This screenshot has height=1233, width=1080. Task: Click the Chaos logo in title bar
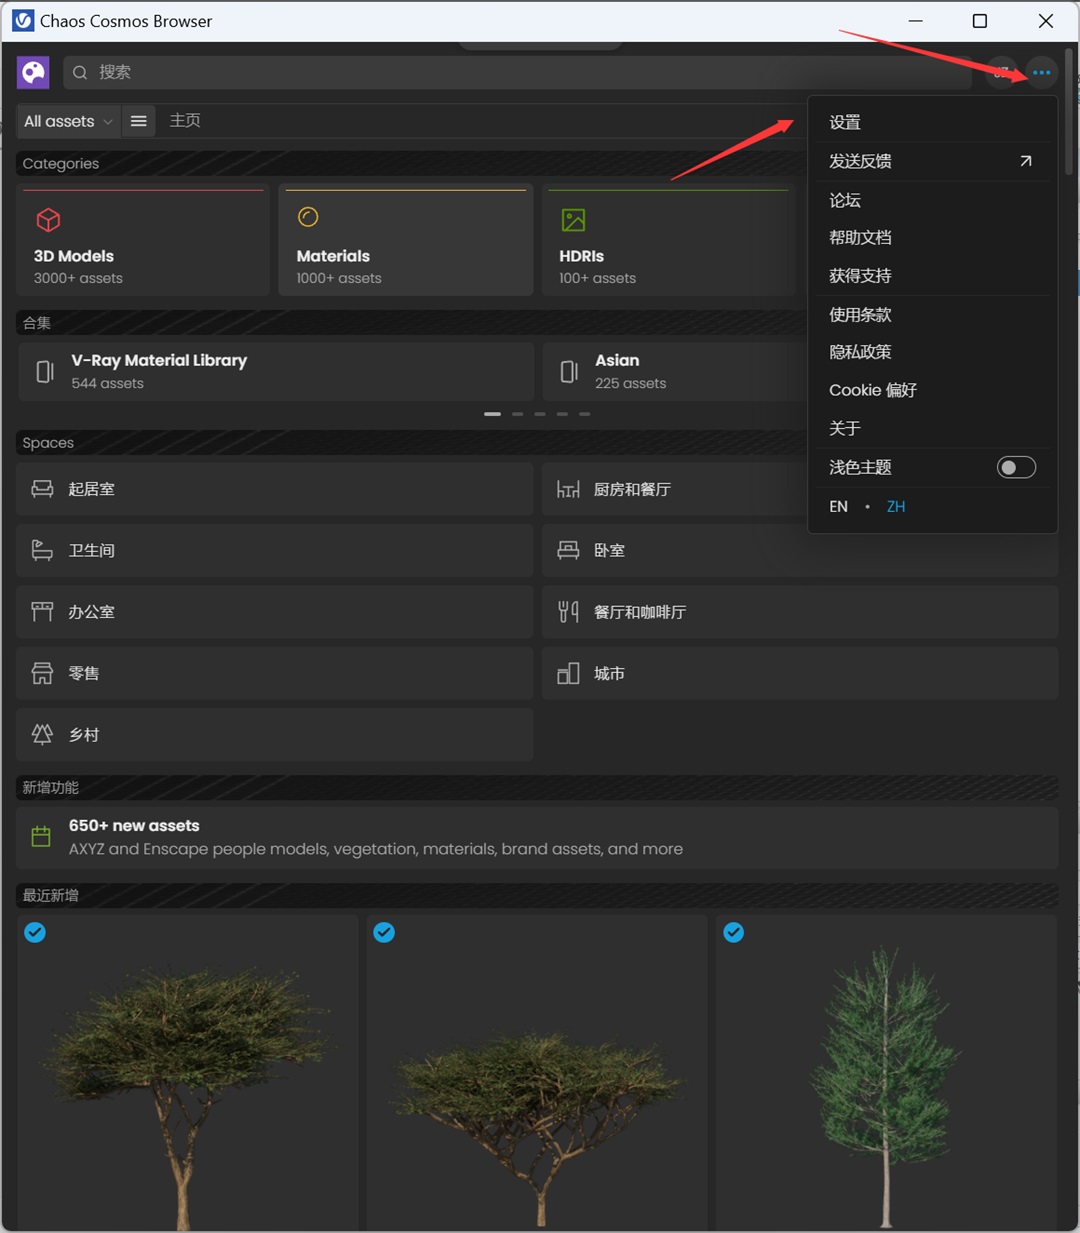(x=22, y=21)
